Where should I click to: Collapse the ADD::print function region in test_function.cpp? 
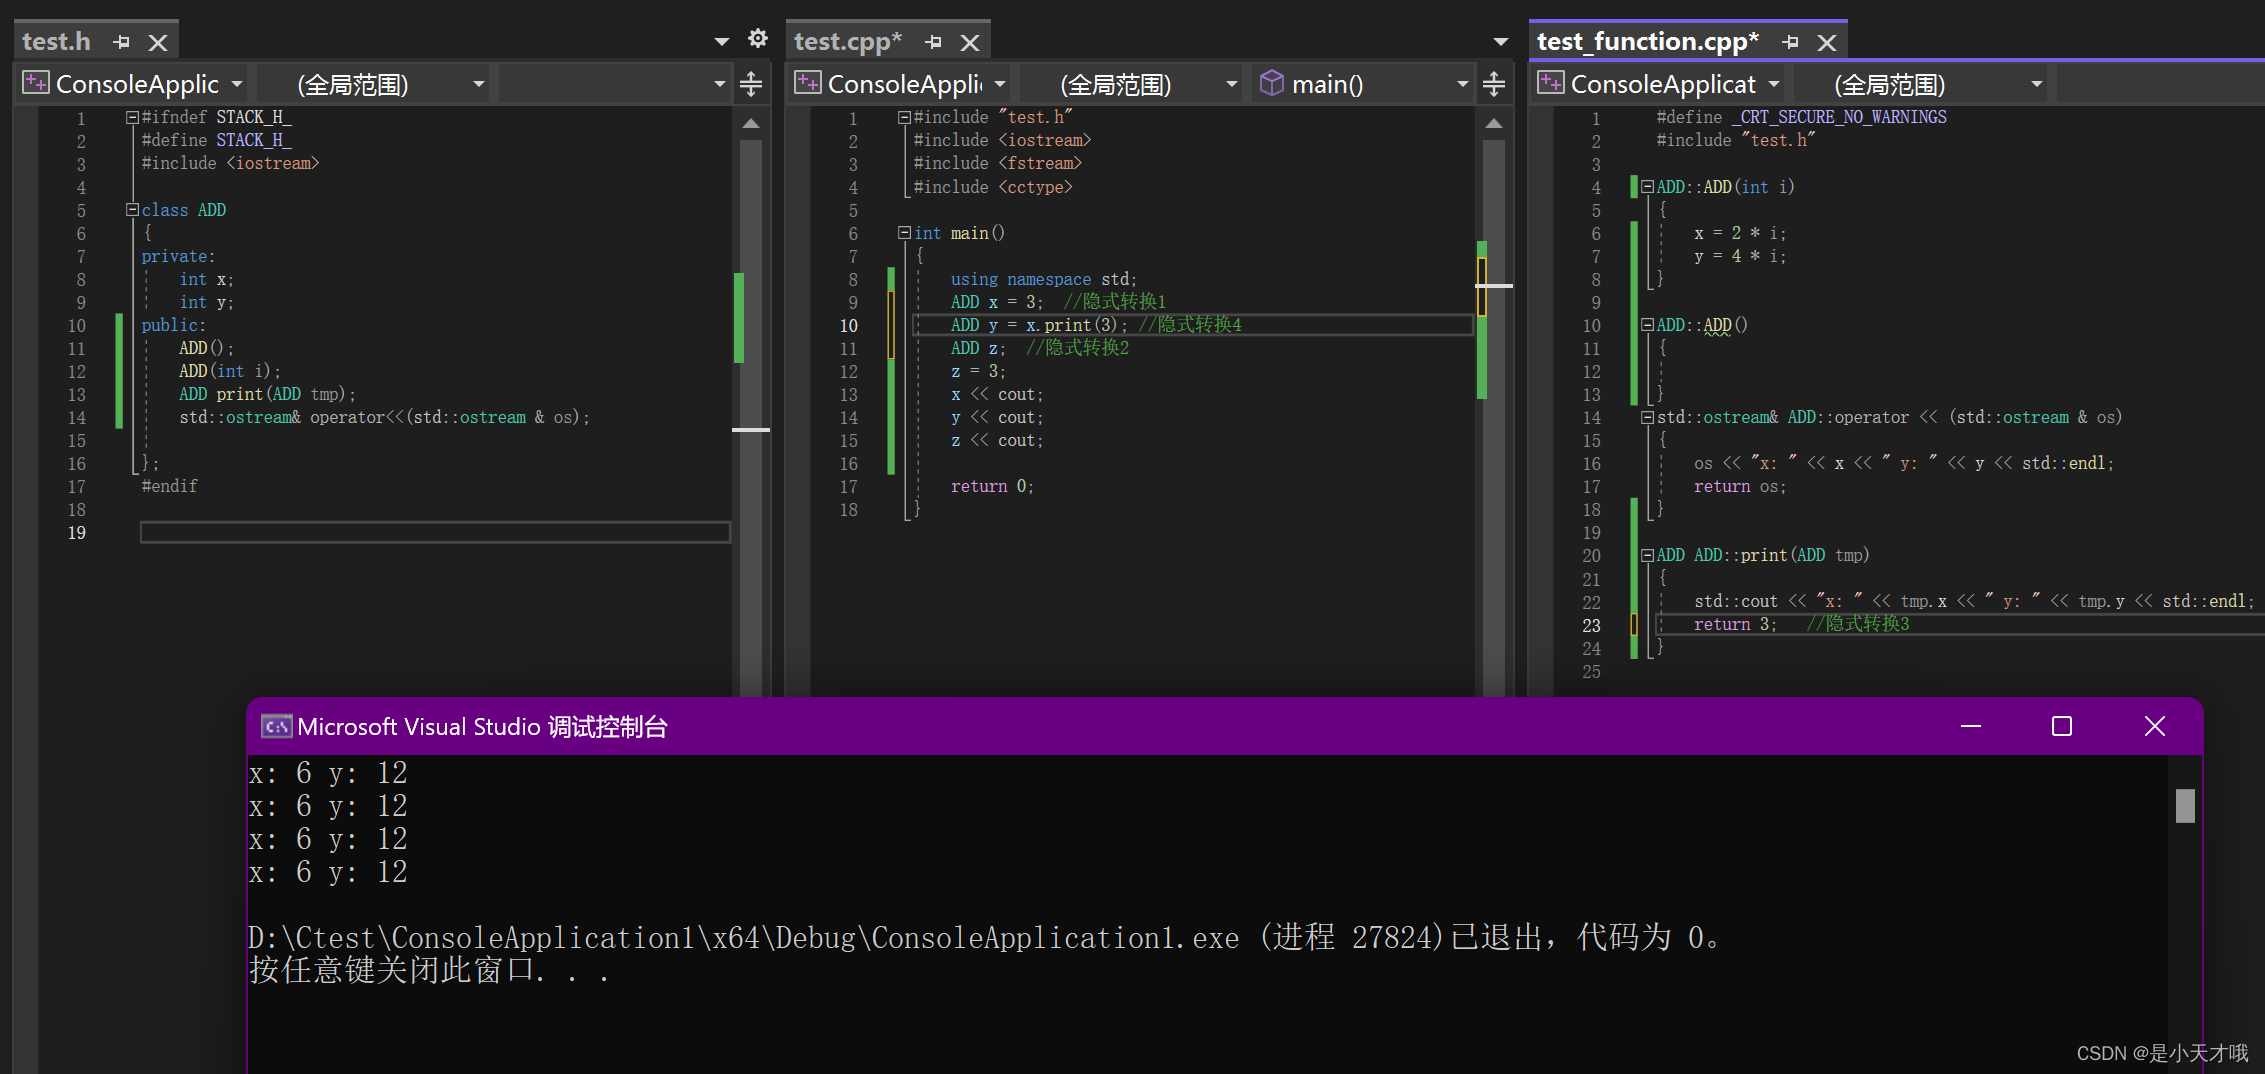click(x=1646, y=555)
